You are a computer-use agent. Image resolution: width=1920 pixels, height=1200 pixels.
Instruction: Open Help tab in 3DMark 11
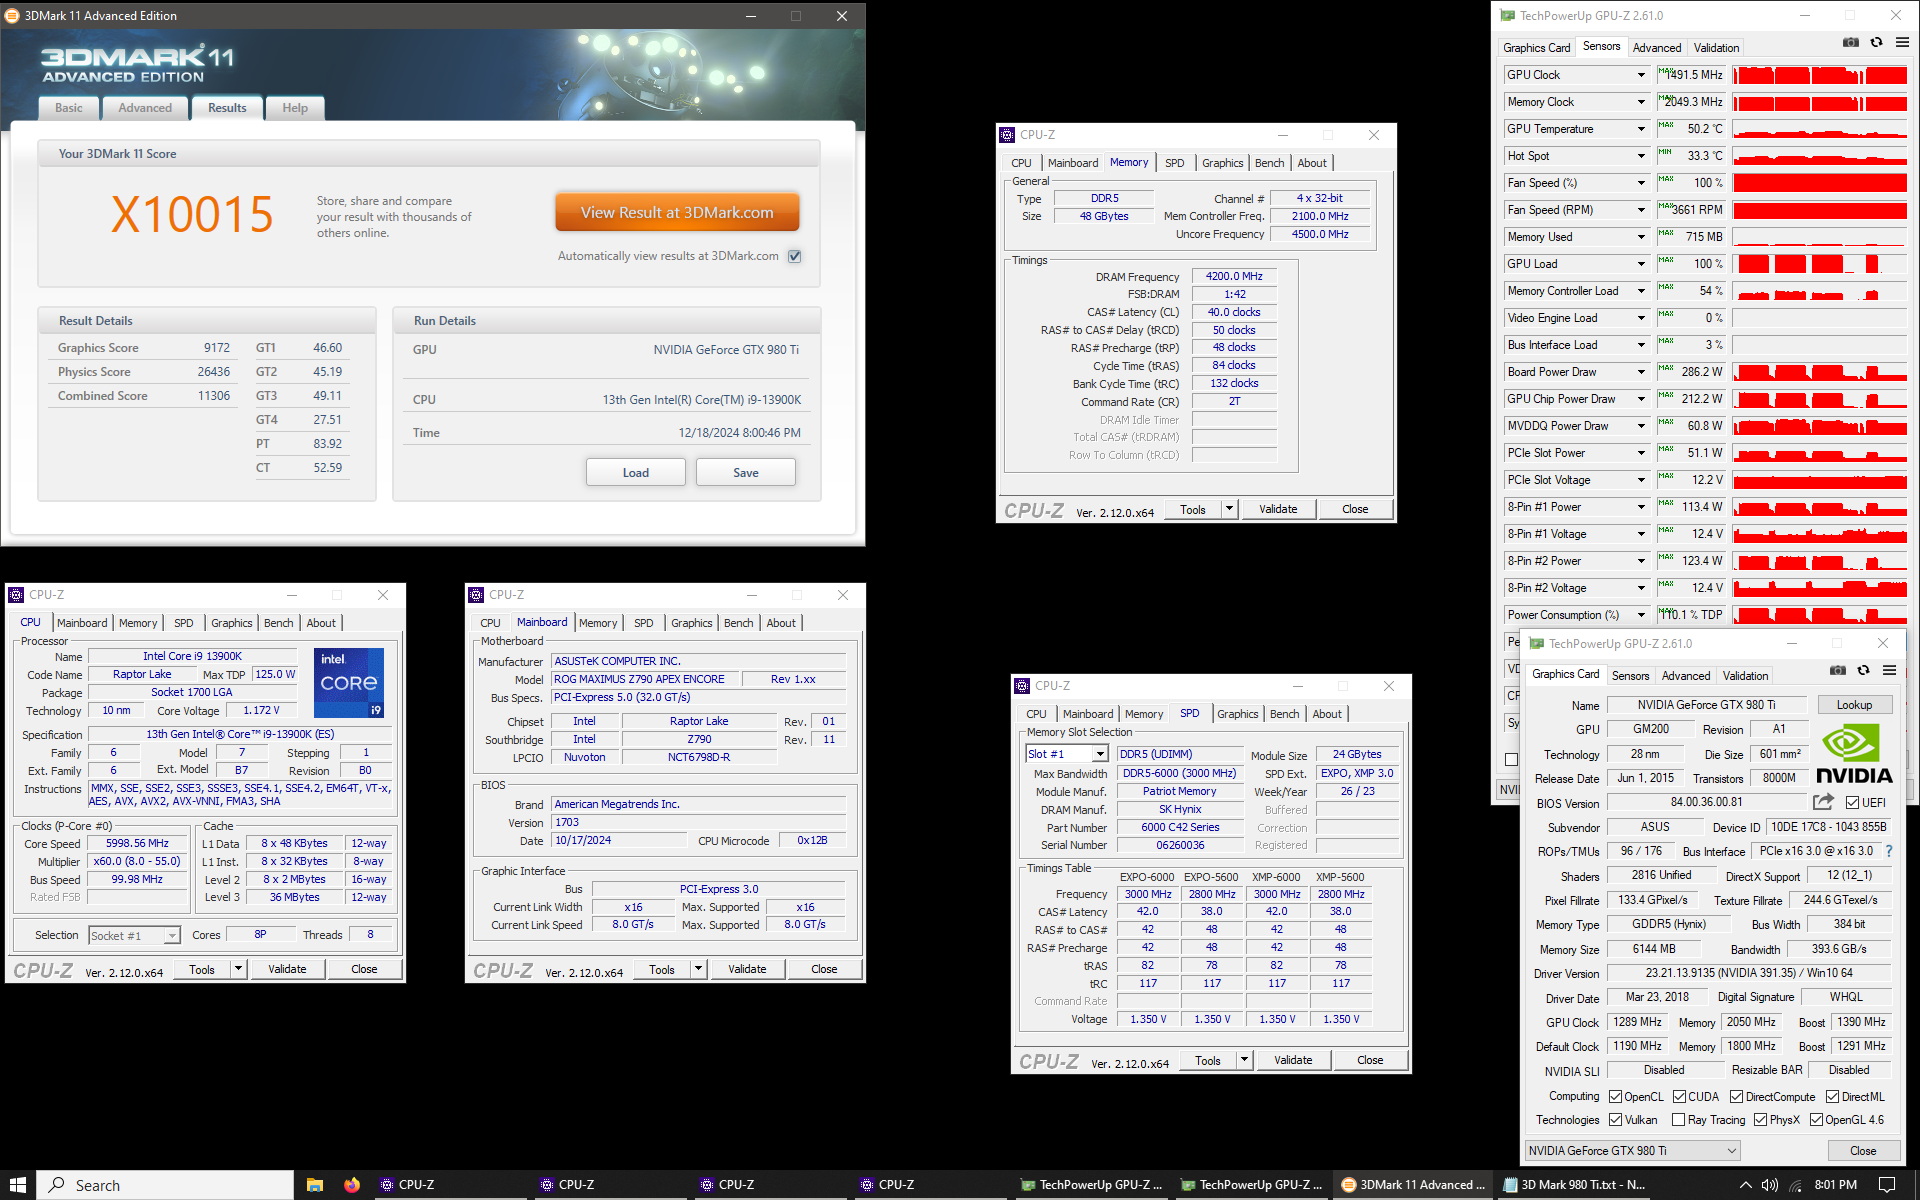click(x=295, y=108)
